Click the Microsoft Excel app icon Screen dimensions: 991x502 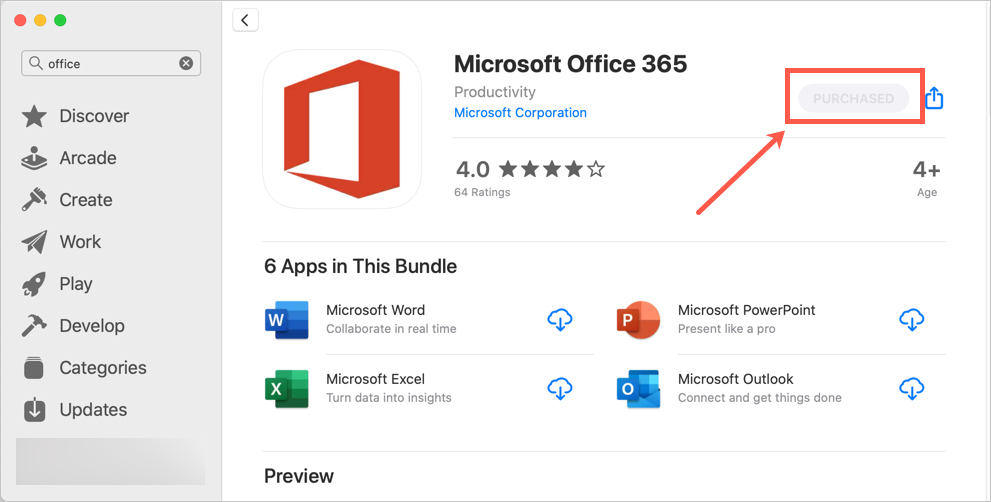(x=287, y=389)
